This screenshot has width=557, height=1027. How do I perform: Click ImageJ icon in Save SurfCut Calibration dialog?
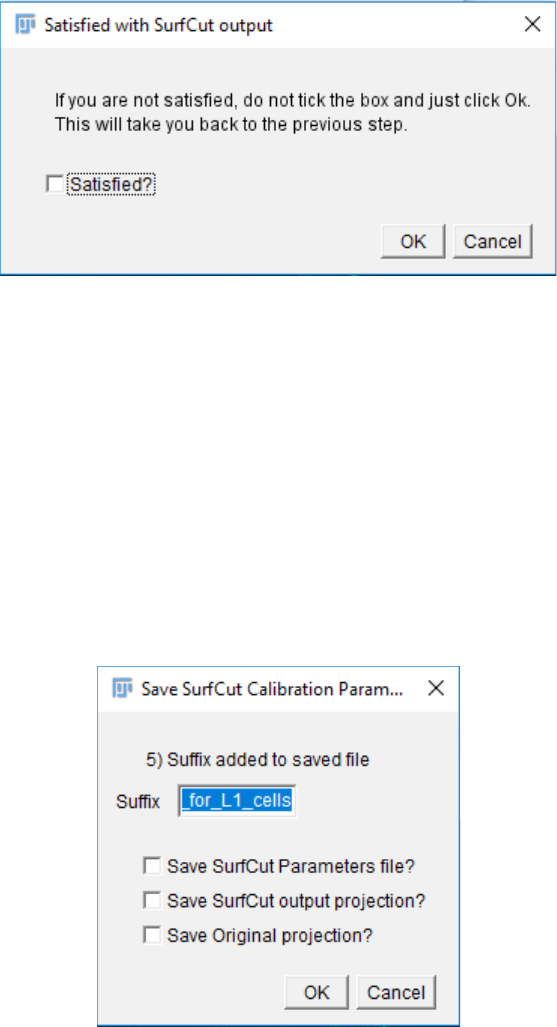coord(123,688)
